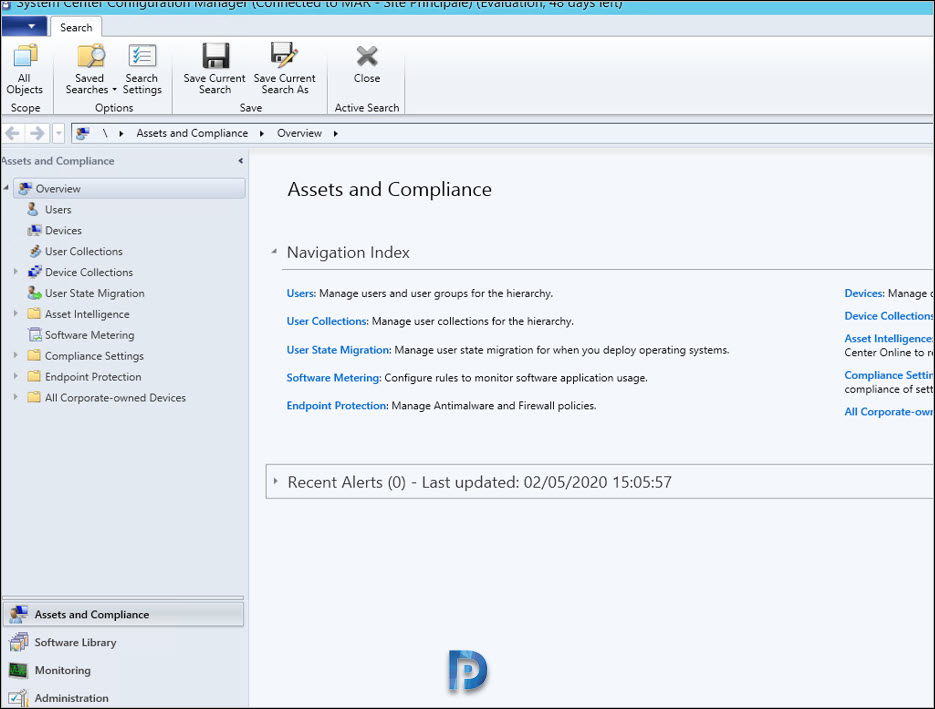
Task: Open the navigation history dropdown arrow
Action: tap(58, 134)
